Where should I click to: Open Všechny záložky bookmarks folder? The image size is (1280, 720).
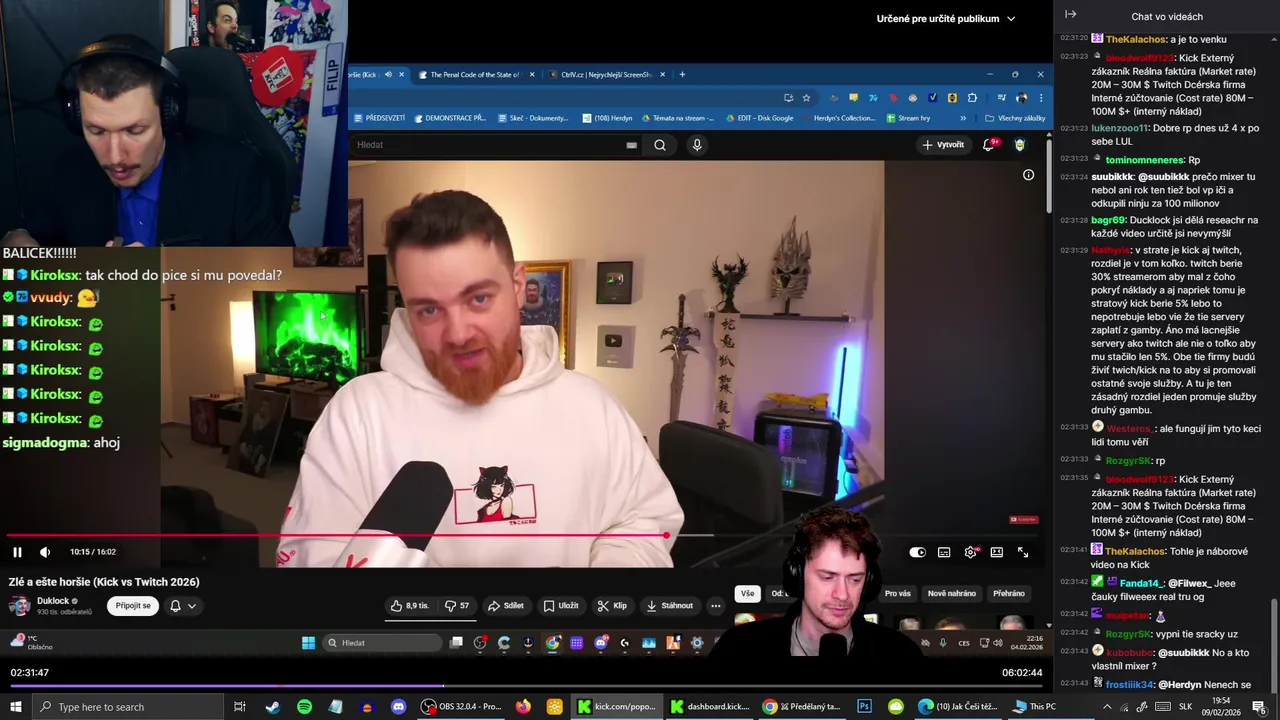(x=1015, y=118)
